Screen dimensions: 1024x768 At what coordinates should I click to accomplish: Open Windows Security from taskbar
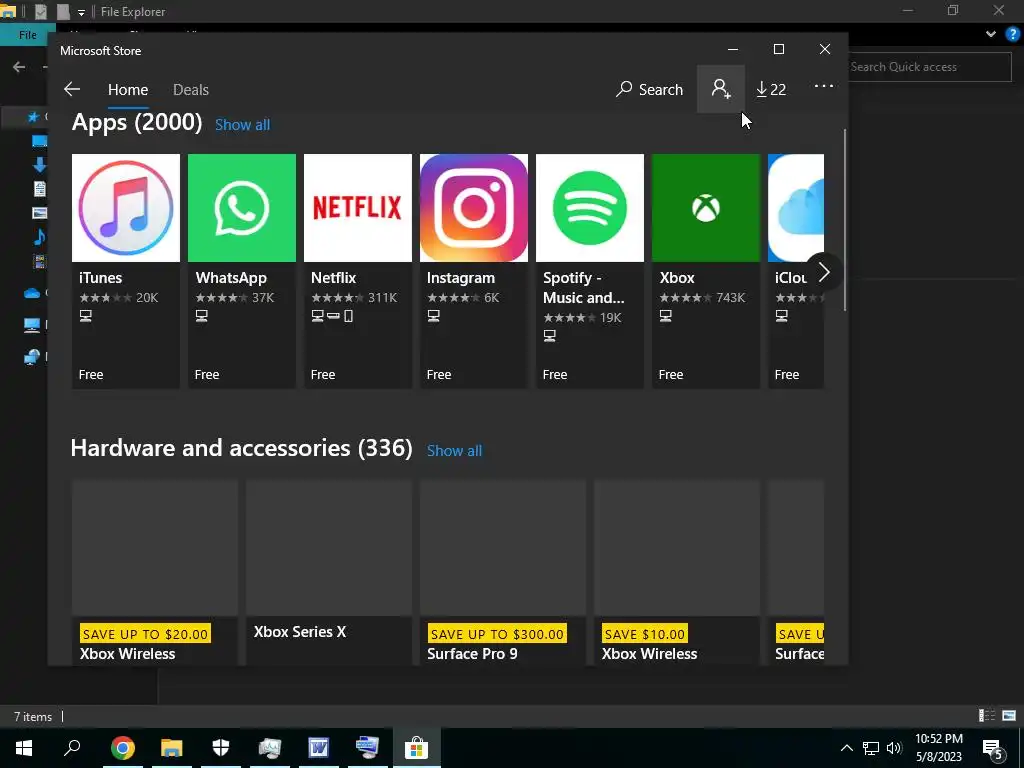click(221, 748)
